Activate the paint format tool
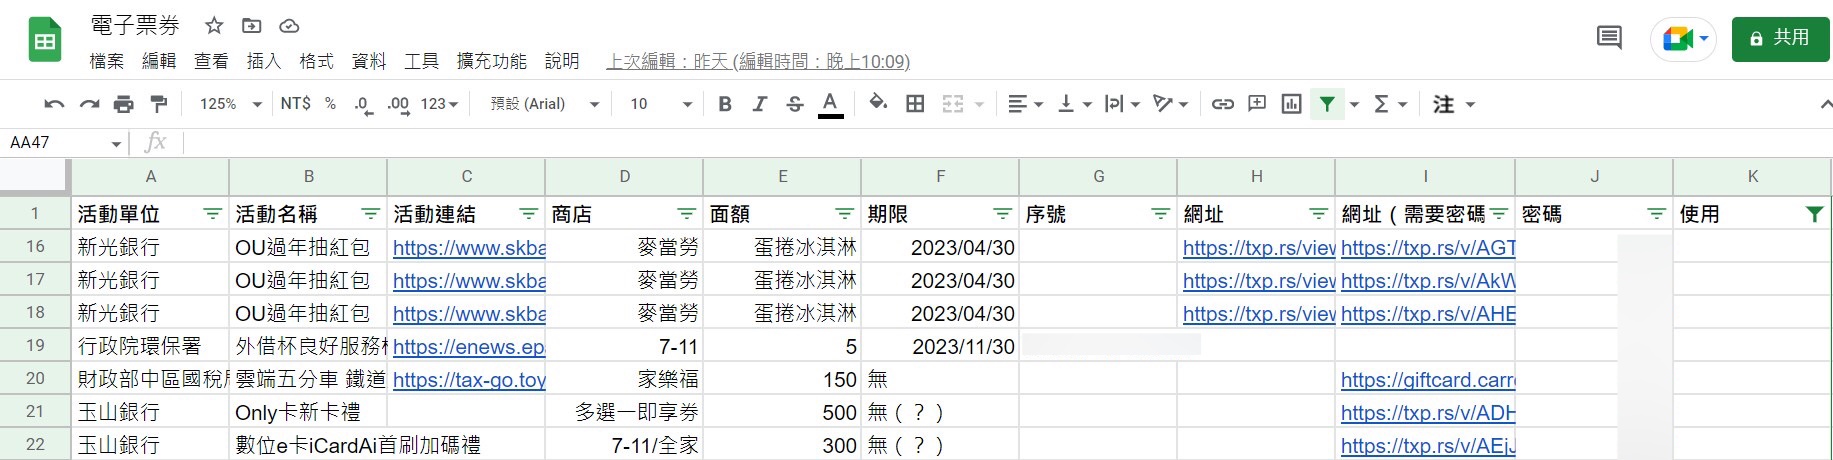This screenshot has height=460, width=1833. [x=158, y=104]
